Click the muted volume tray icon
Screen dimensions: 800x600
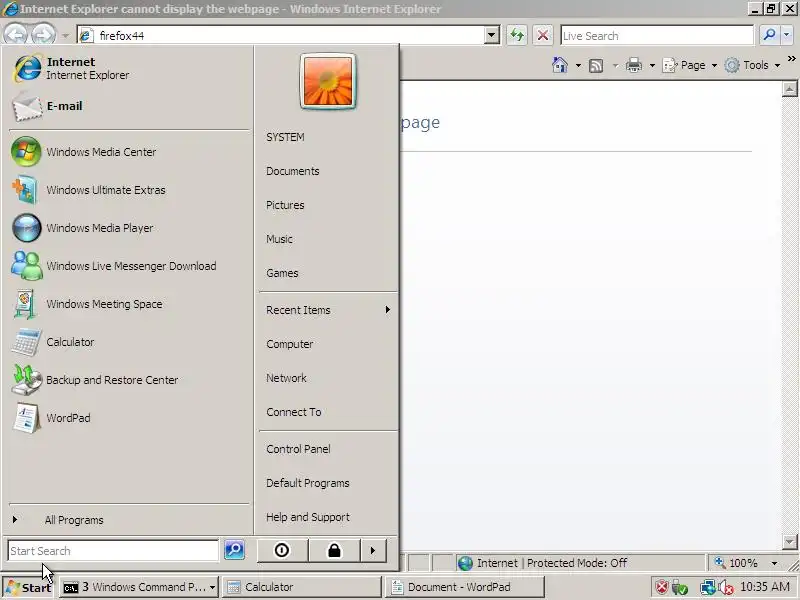(x=726, y=588)
